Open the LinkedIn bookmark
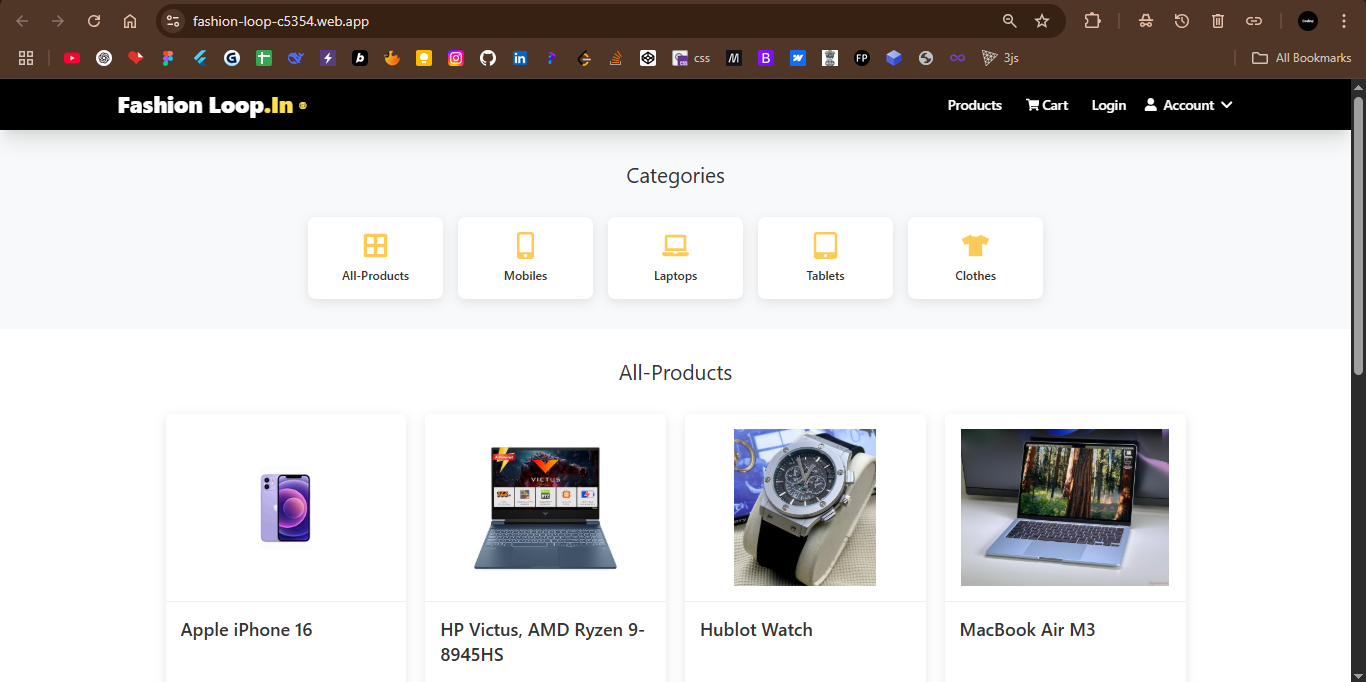The image size is (1366, 682). pos(520,58)
